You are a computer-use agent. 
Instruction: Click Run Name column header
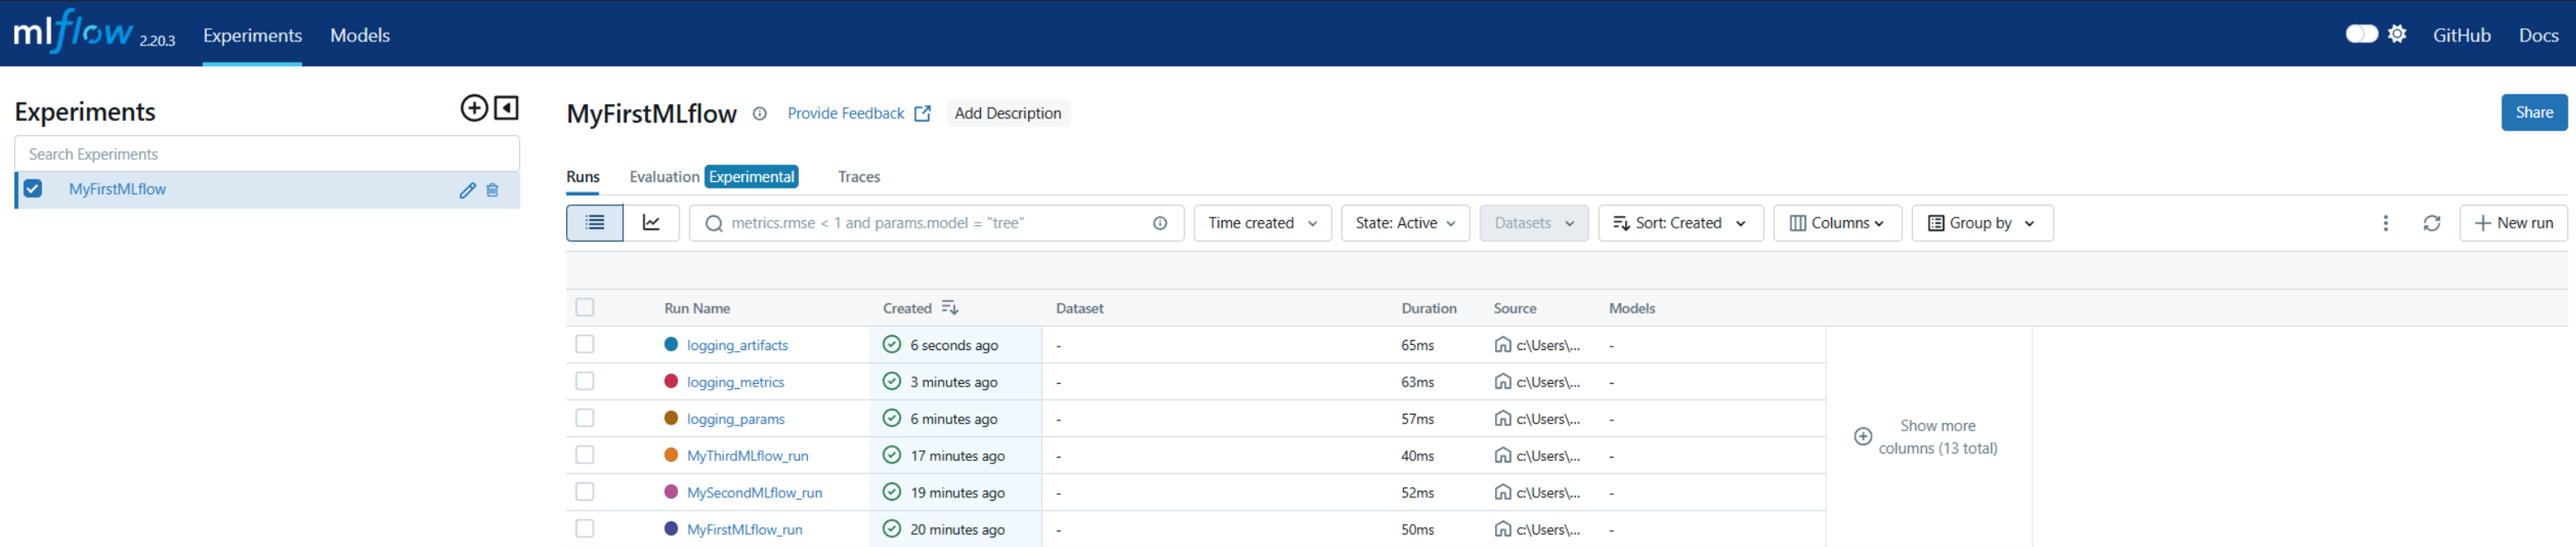point(697,308)
